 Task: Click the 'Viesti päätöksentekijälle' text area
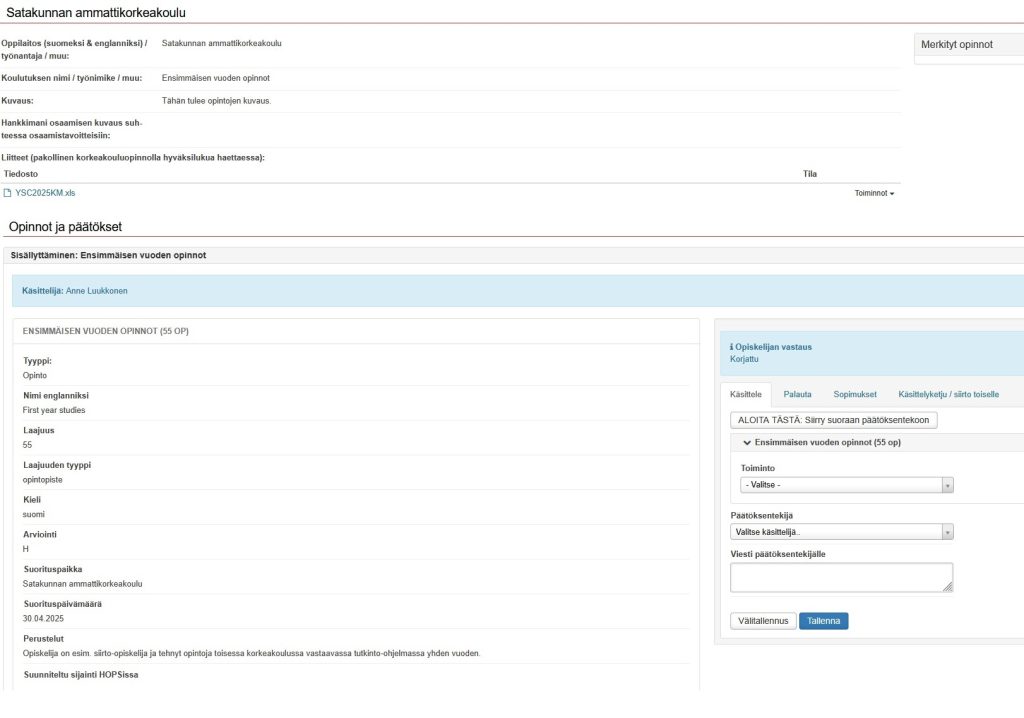840,577
